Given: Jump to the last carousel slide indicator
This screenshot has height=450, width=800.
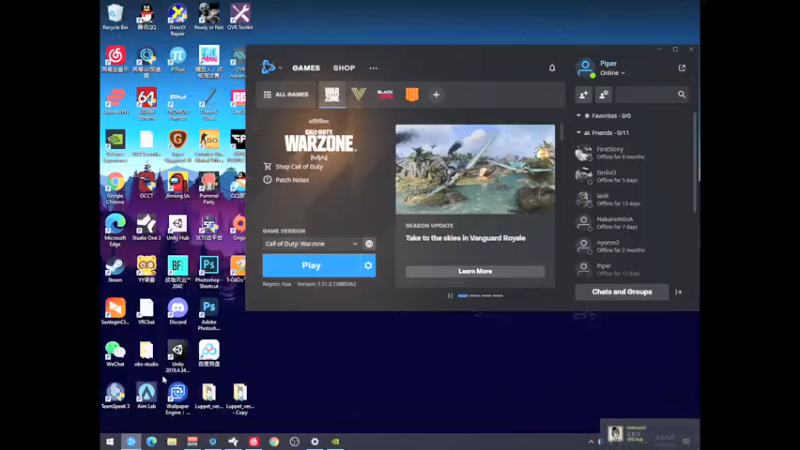Looking at the screenshot, I should 498,295.
